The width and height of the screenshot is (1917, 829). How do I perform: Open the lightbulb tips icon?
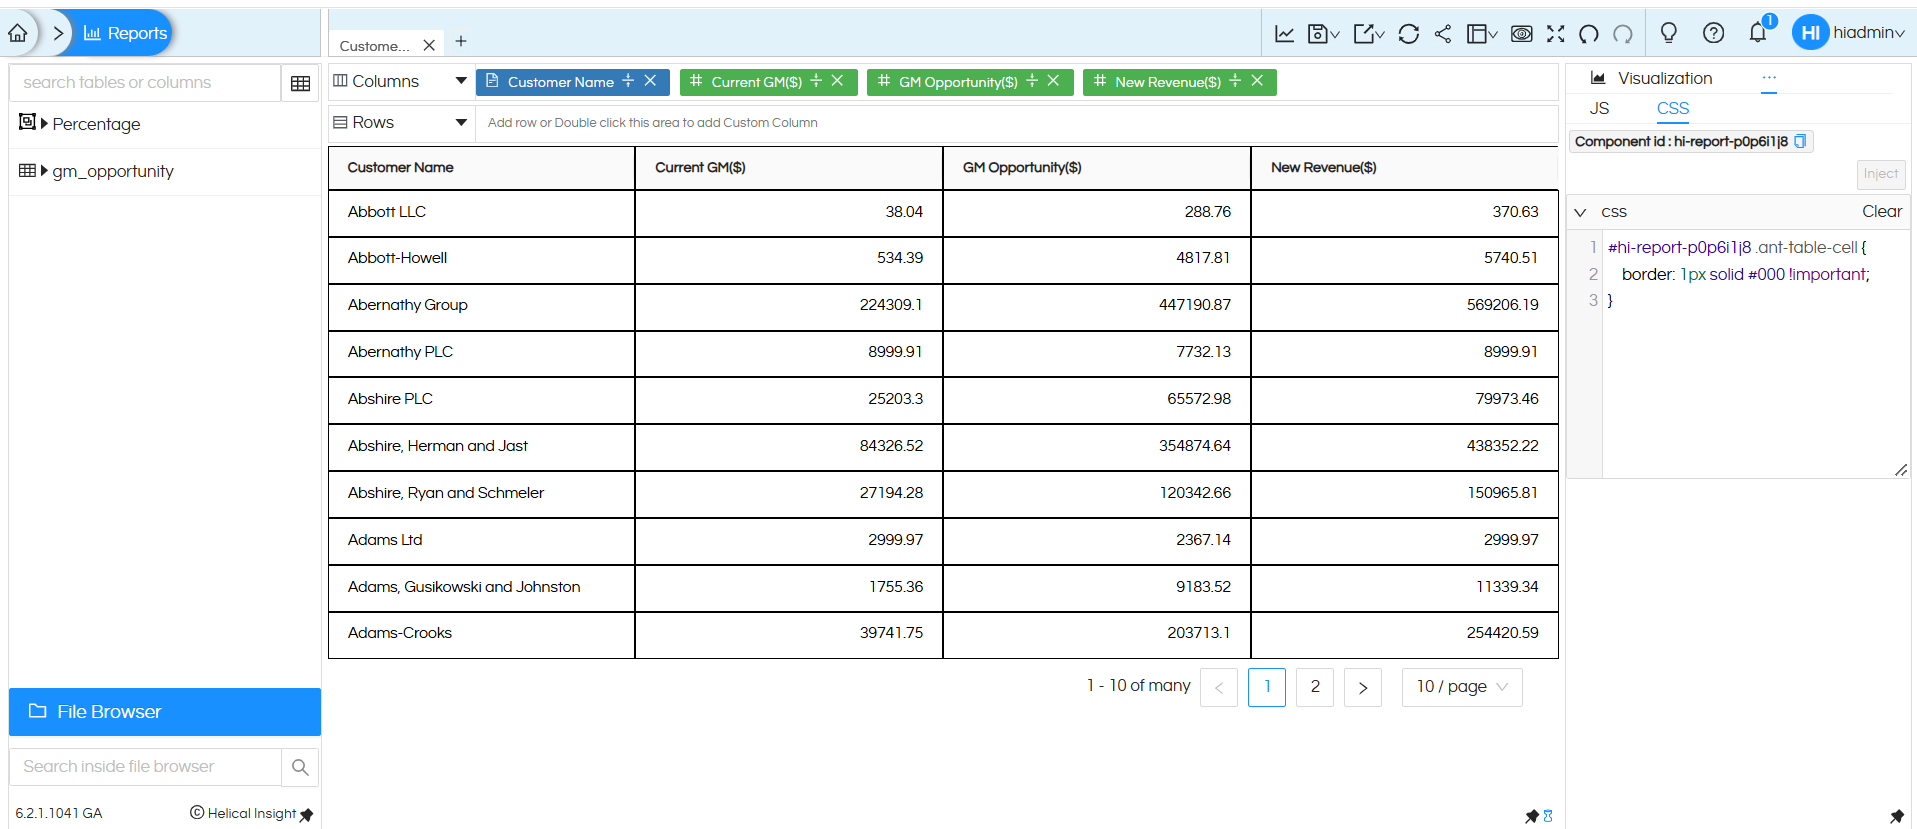[1669, 33]
